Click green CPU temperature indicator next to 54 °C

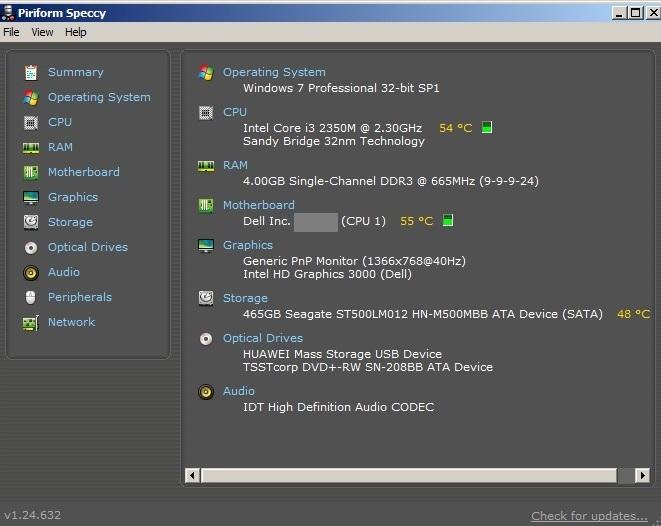click(487, 127)
